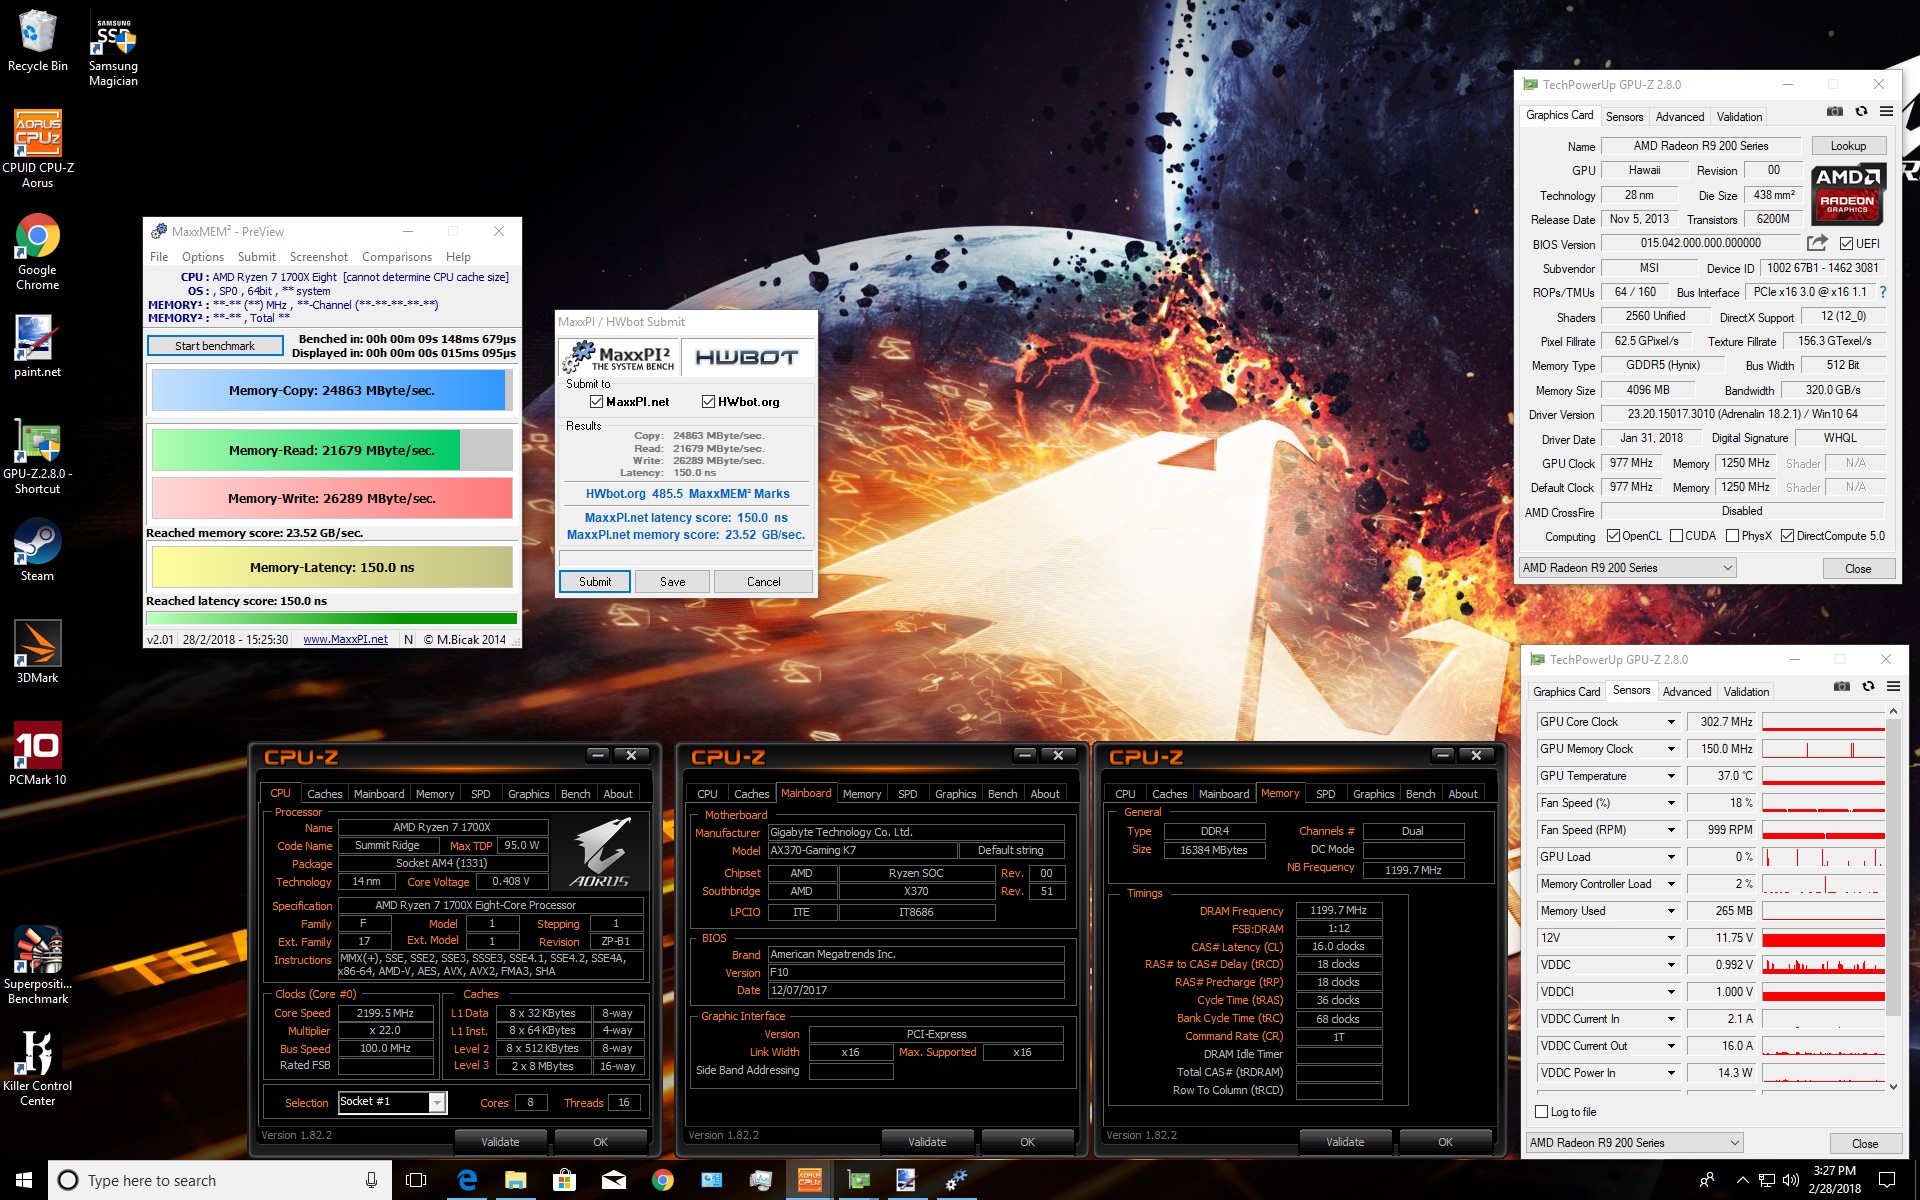Click the microphone icon in taskbar search
Viewport: 1920px width, 1200px height.
[371, 1180]
